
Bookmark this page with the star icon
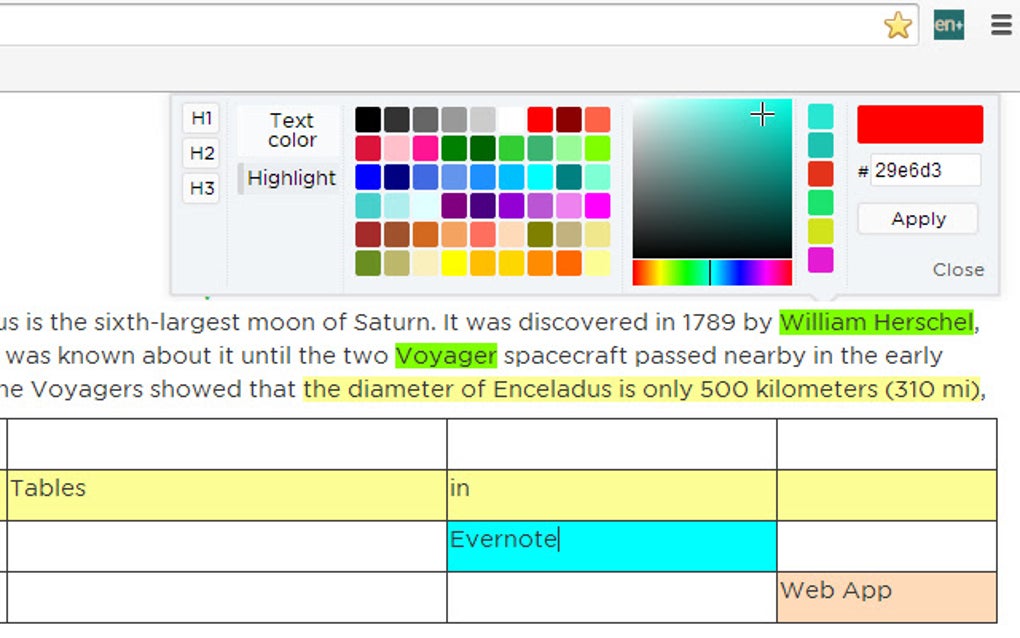pos(898,25)
